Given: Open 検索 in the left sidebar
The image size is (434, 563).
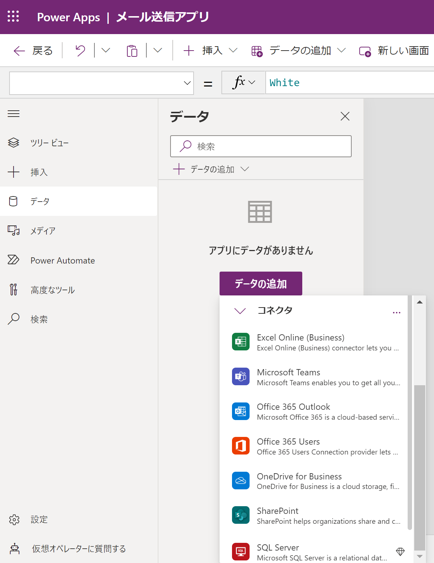Looking at the screenshot, I should tap(79, 319).
